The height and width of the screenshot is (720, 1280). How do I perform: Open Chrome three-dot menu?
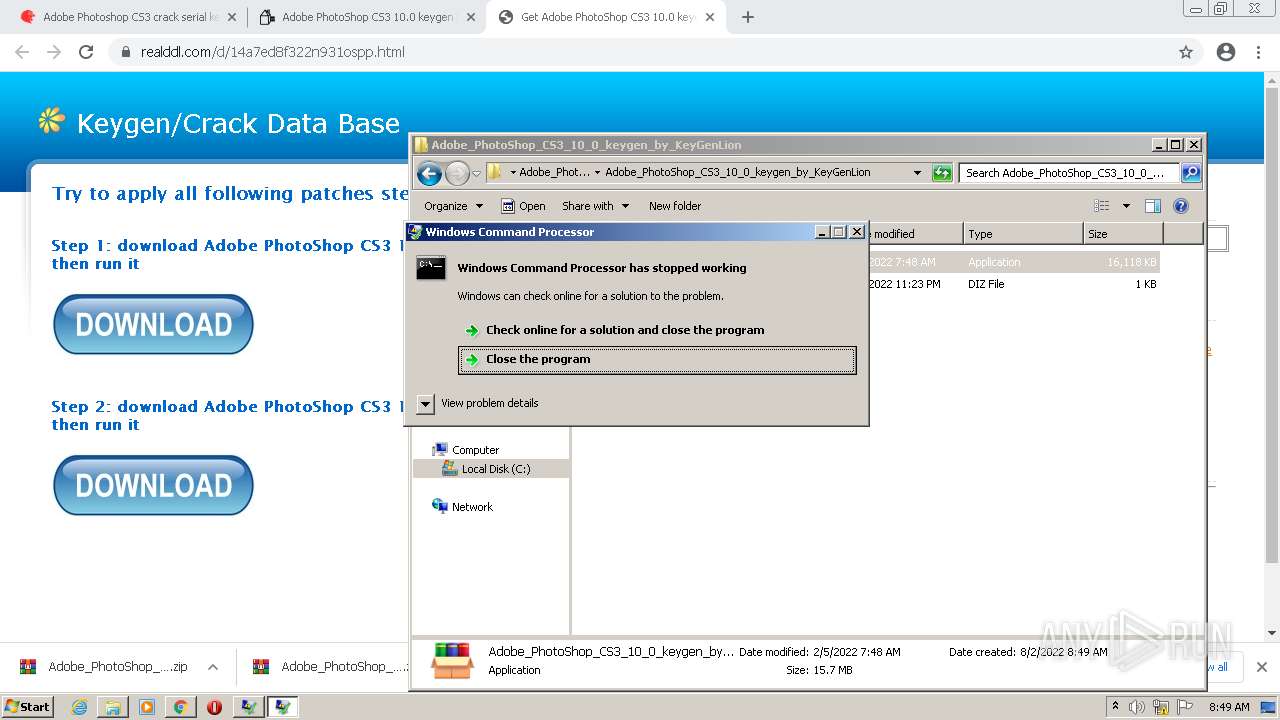pyautogui.click(x=1258, y=52)
